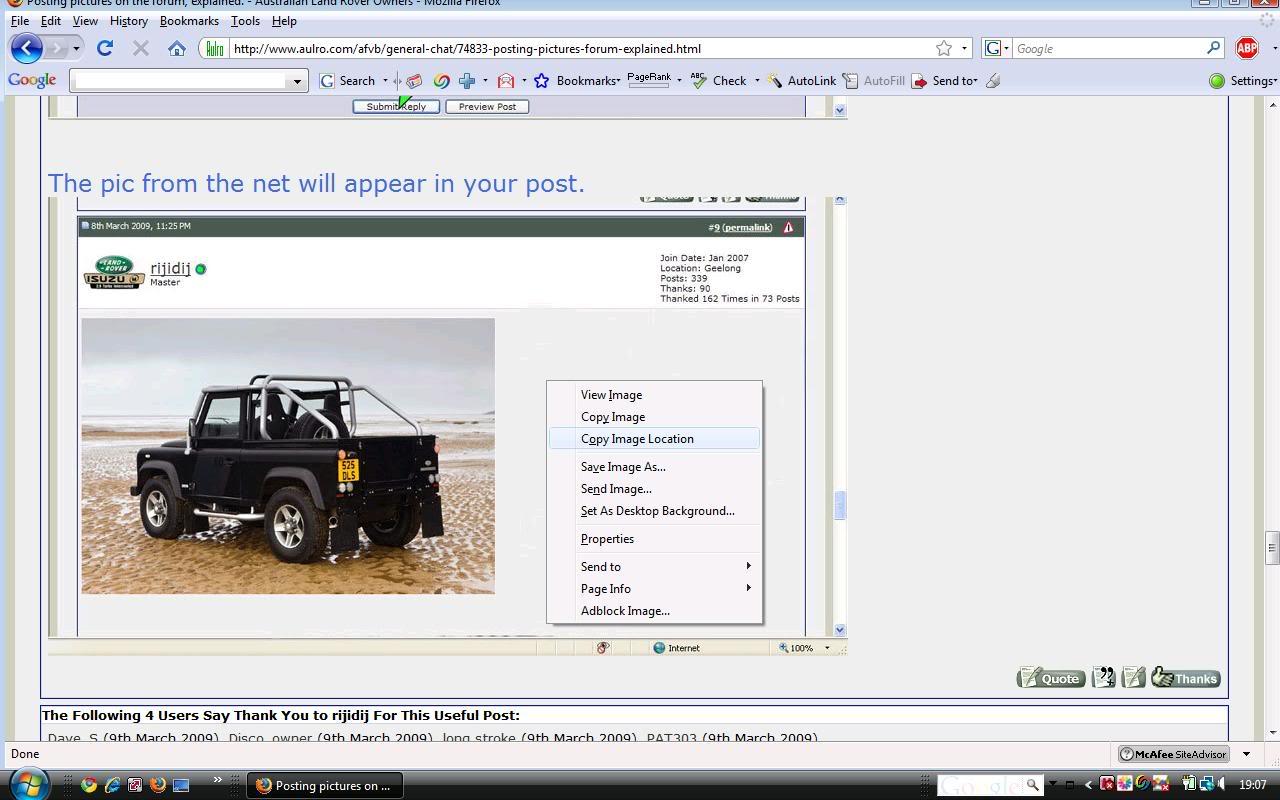
Task: Click the main page vertical scrollbar thumb
Action: (1272, 547)
